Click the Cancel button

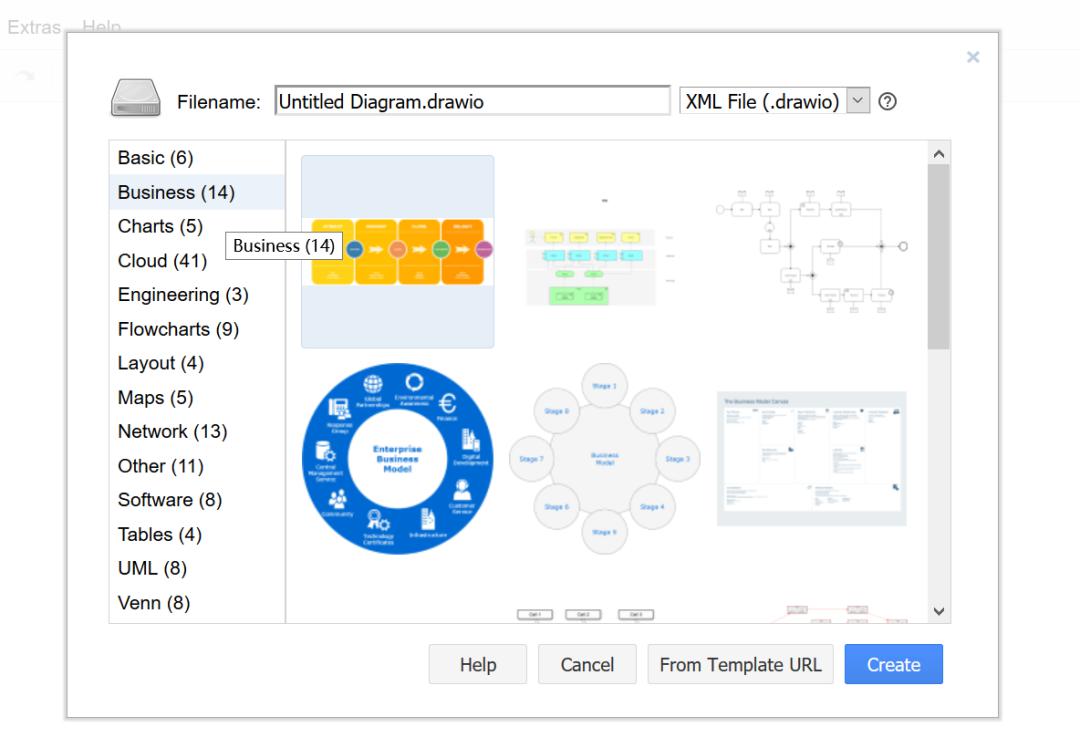[587, 664]
